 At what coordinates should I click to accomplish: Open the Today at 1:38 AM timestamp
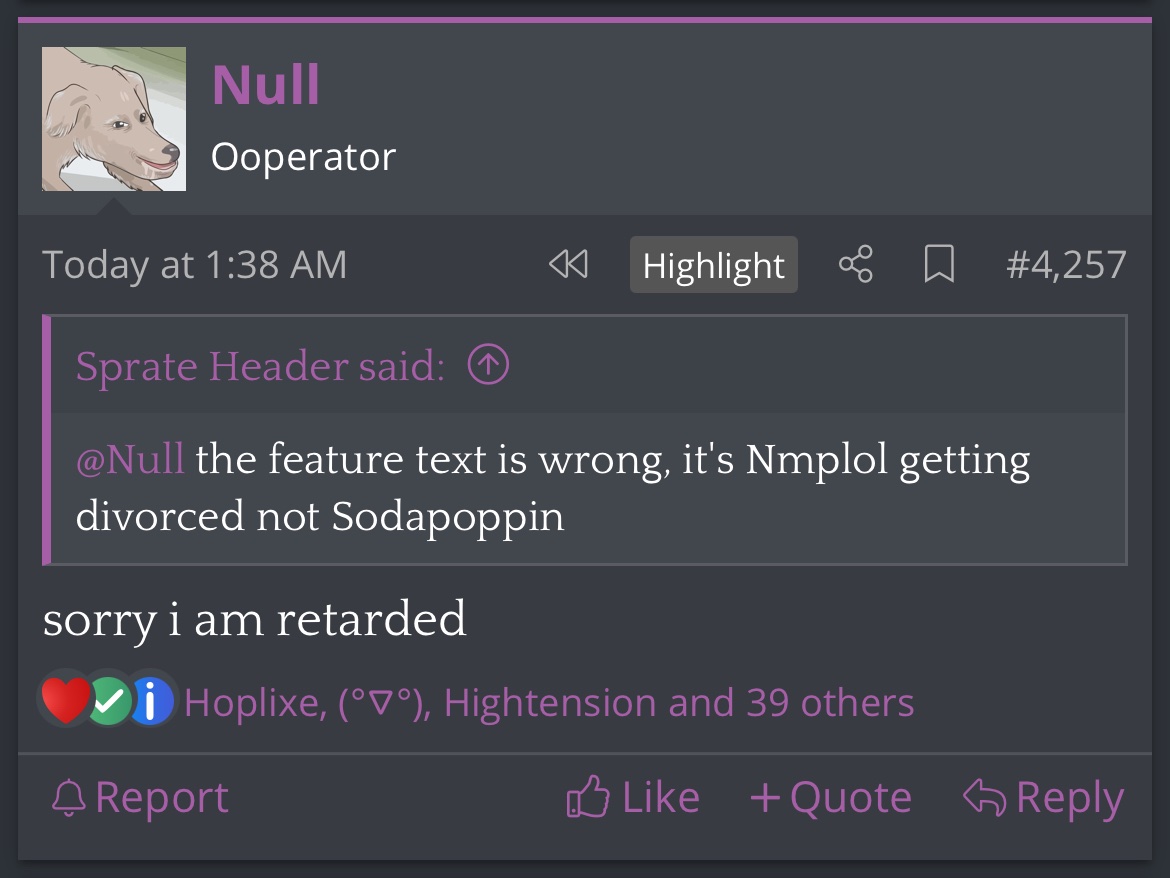coord(195,265)
